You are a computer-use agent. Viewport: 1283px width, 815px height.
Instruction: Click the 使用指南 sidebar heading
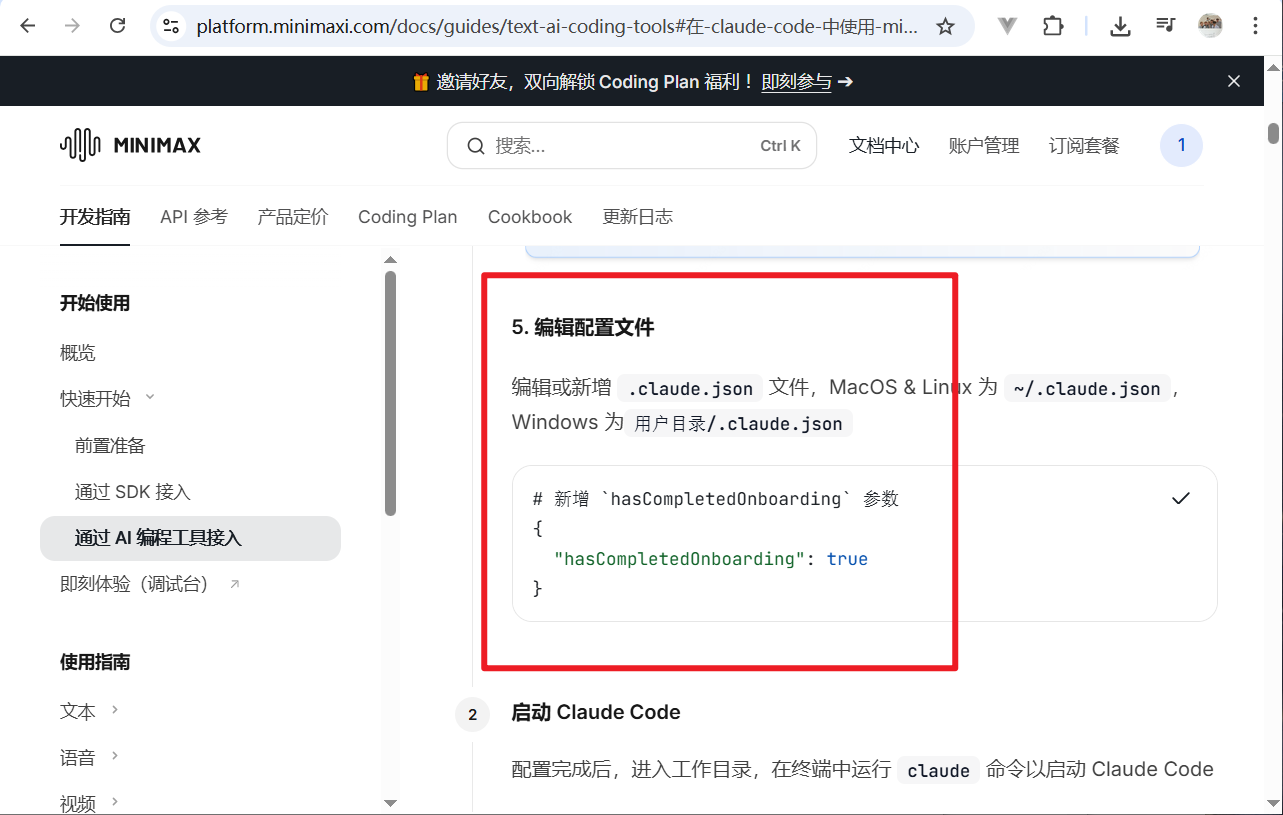tap(95, 662)
